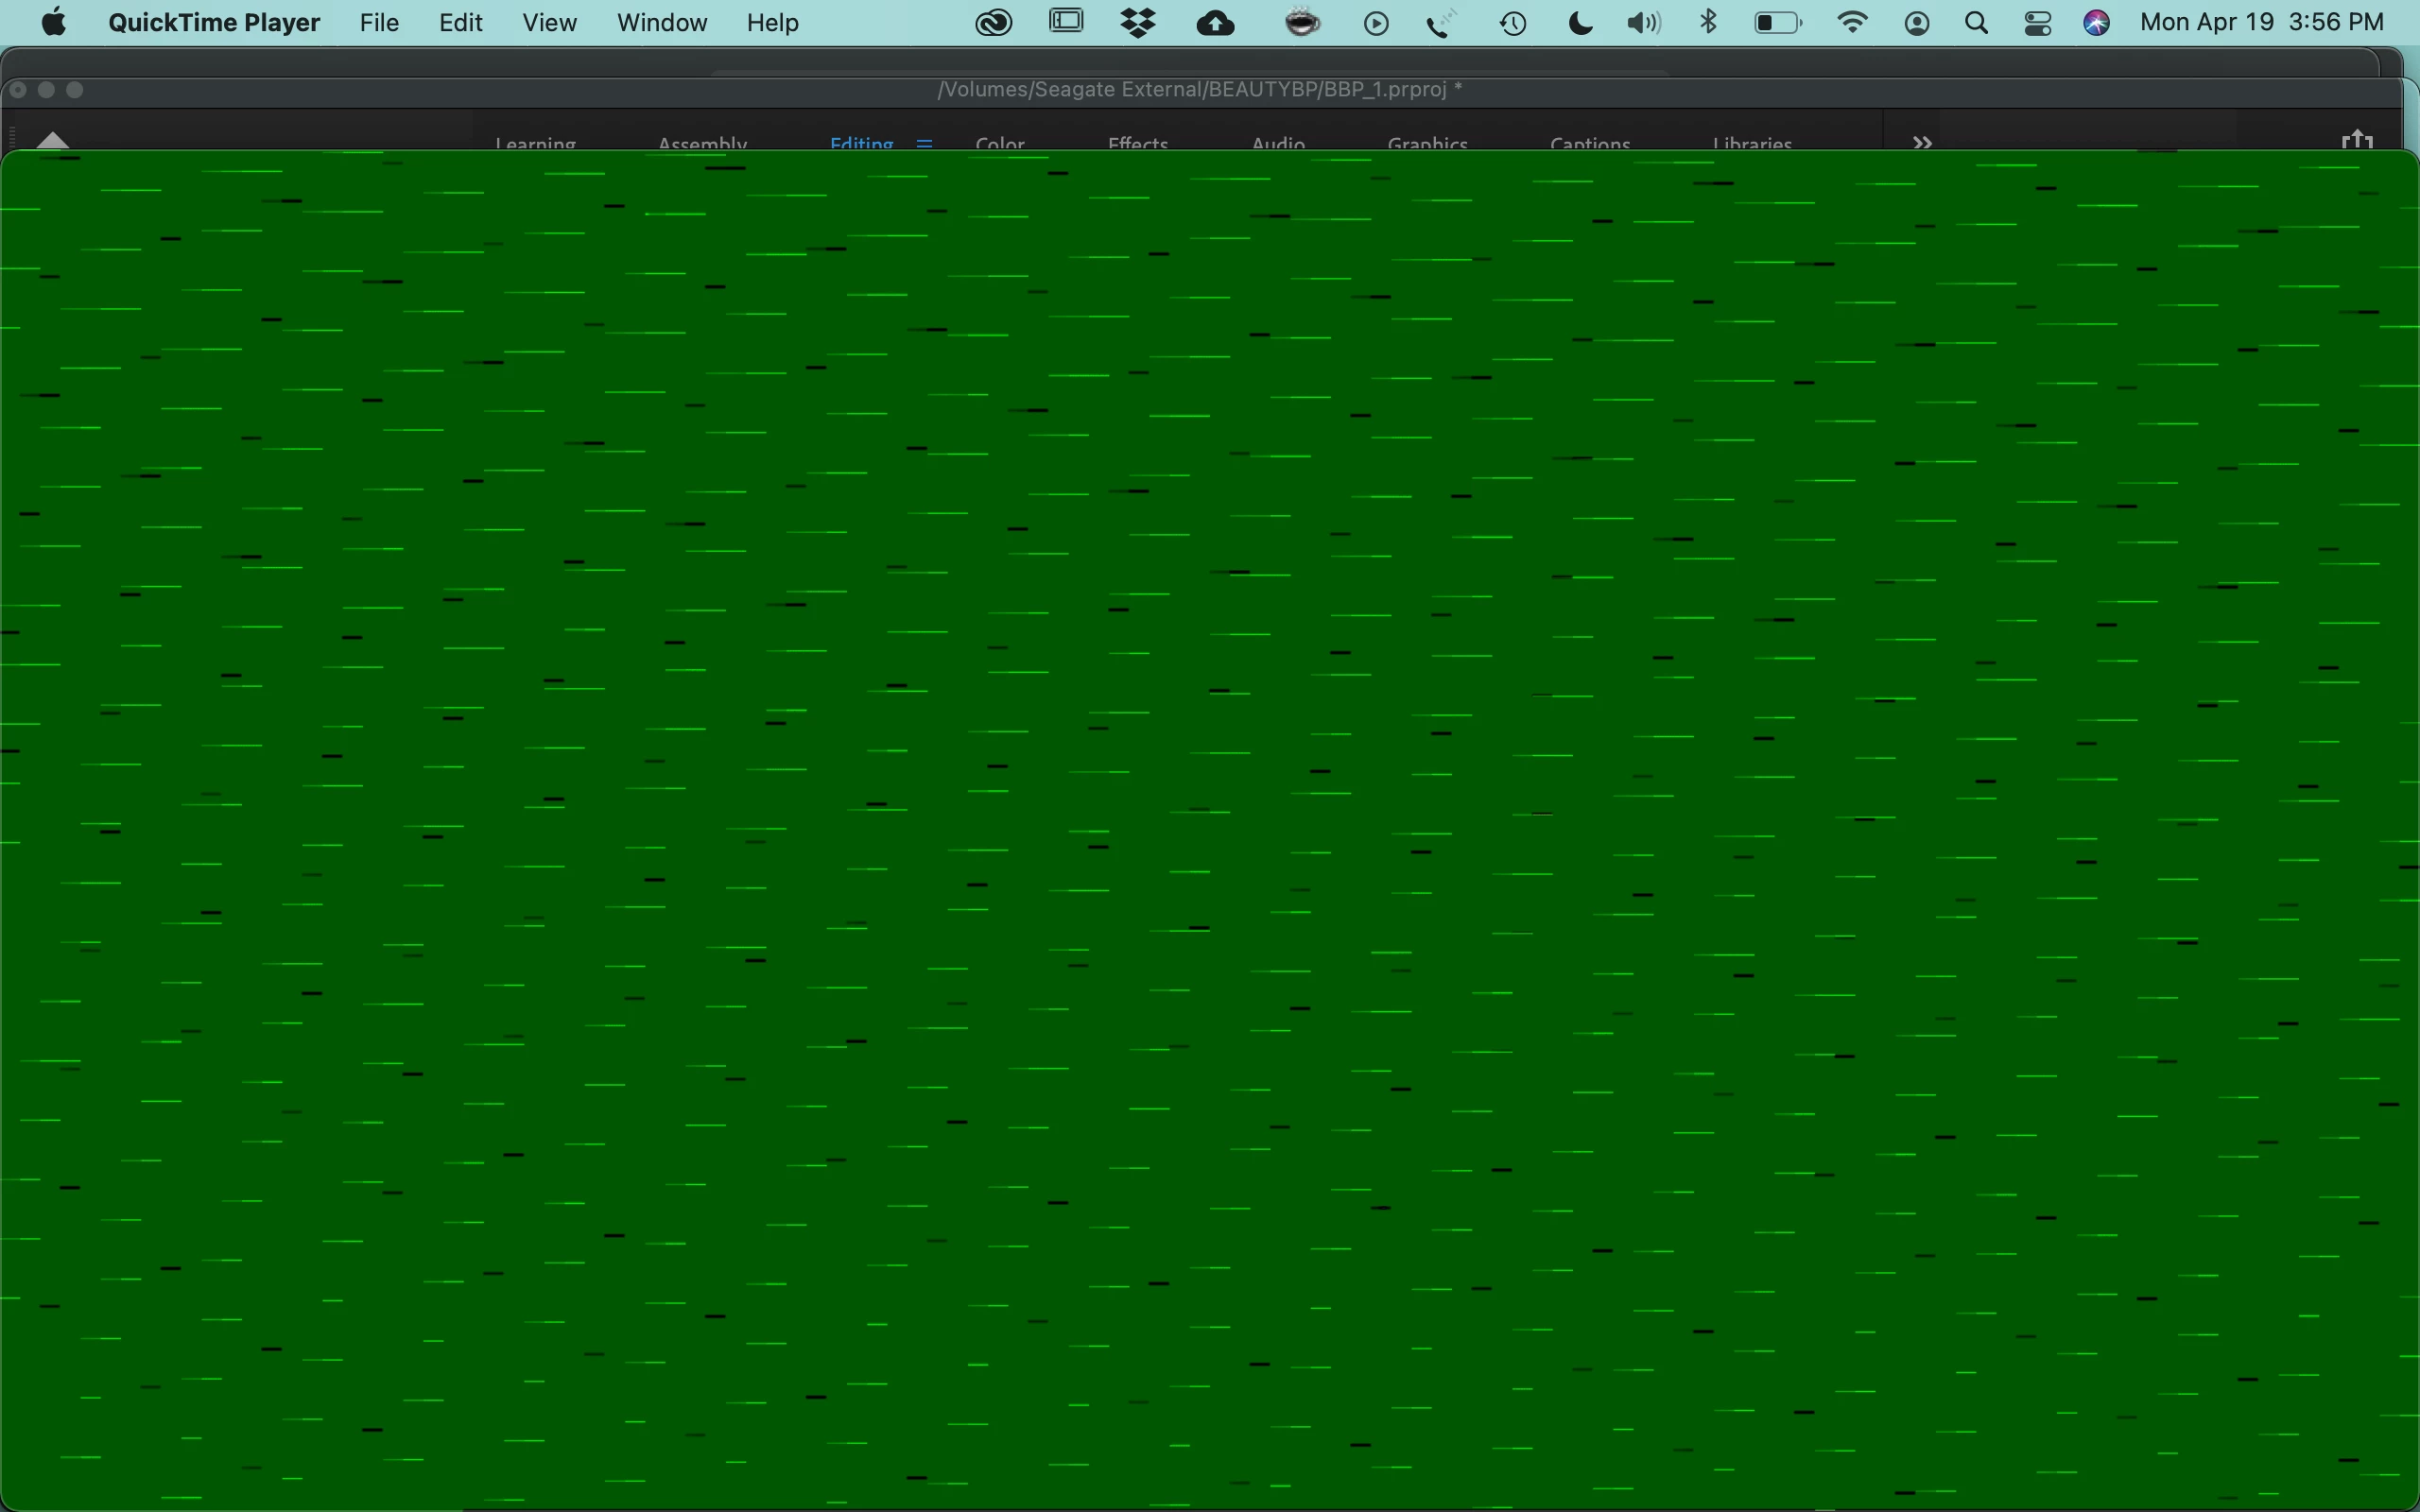The image size is (2420, 1512).
Task: Open the cloud upload menu bar icon
Action: tap(1215, 23)
